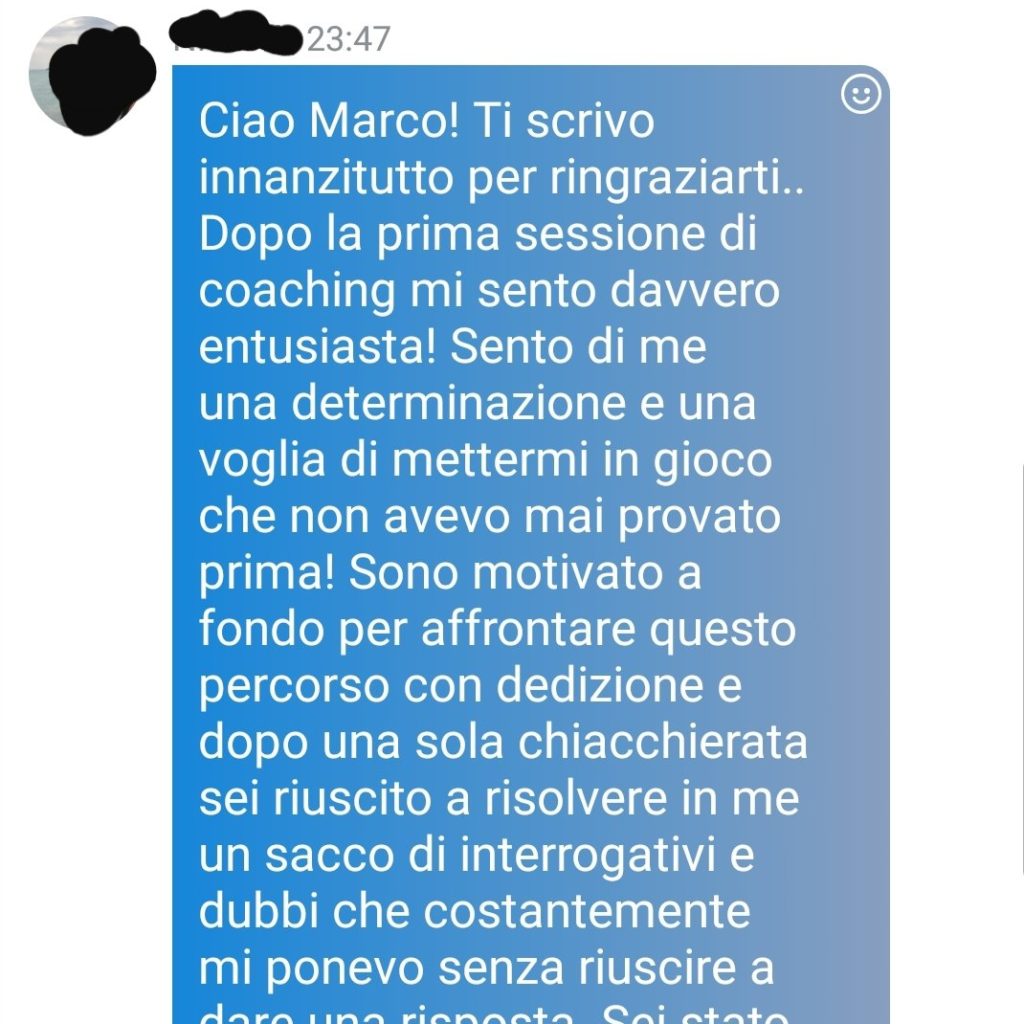Click 'voglia di mettermi in gioco' line
The height and width of the screenshot is (1024, 1024).
coord(485,461)
